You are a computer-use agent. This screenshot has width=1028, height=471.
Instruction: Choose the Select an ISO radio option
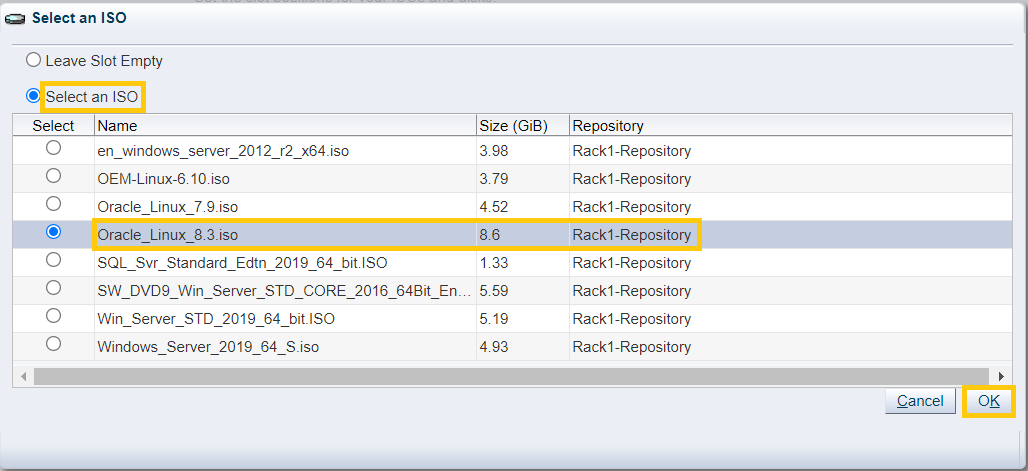[33, 96]
